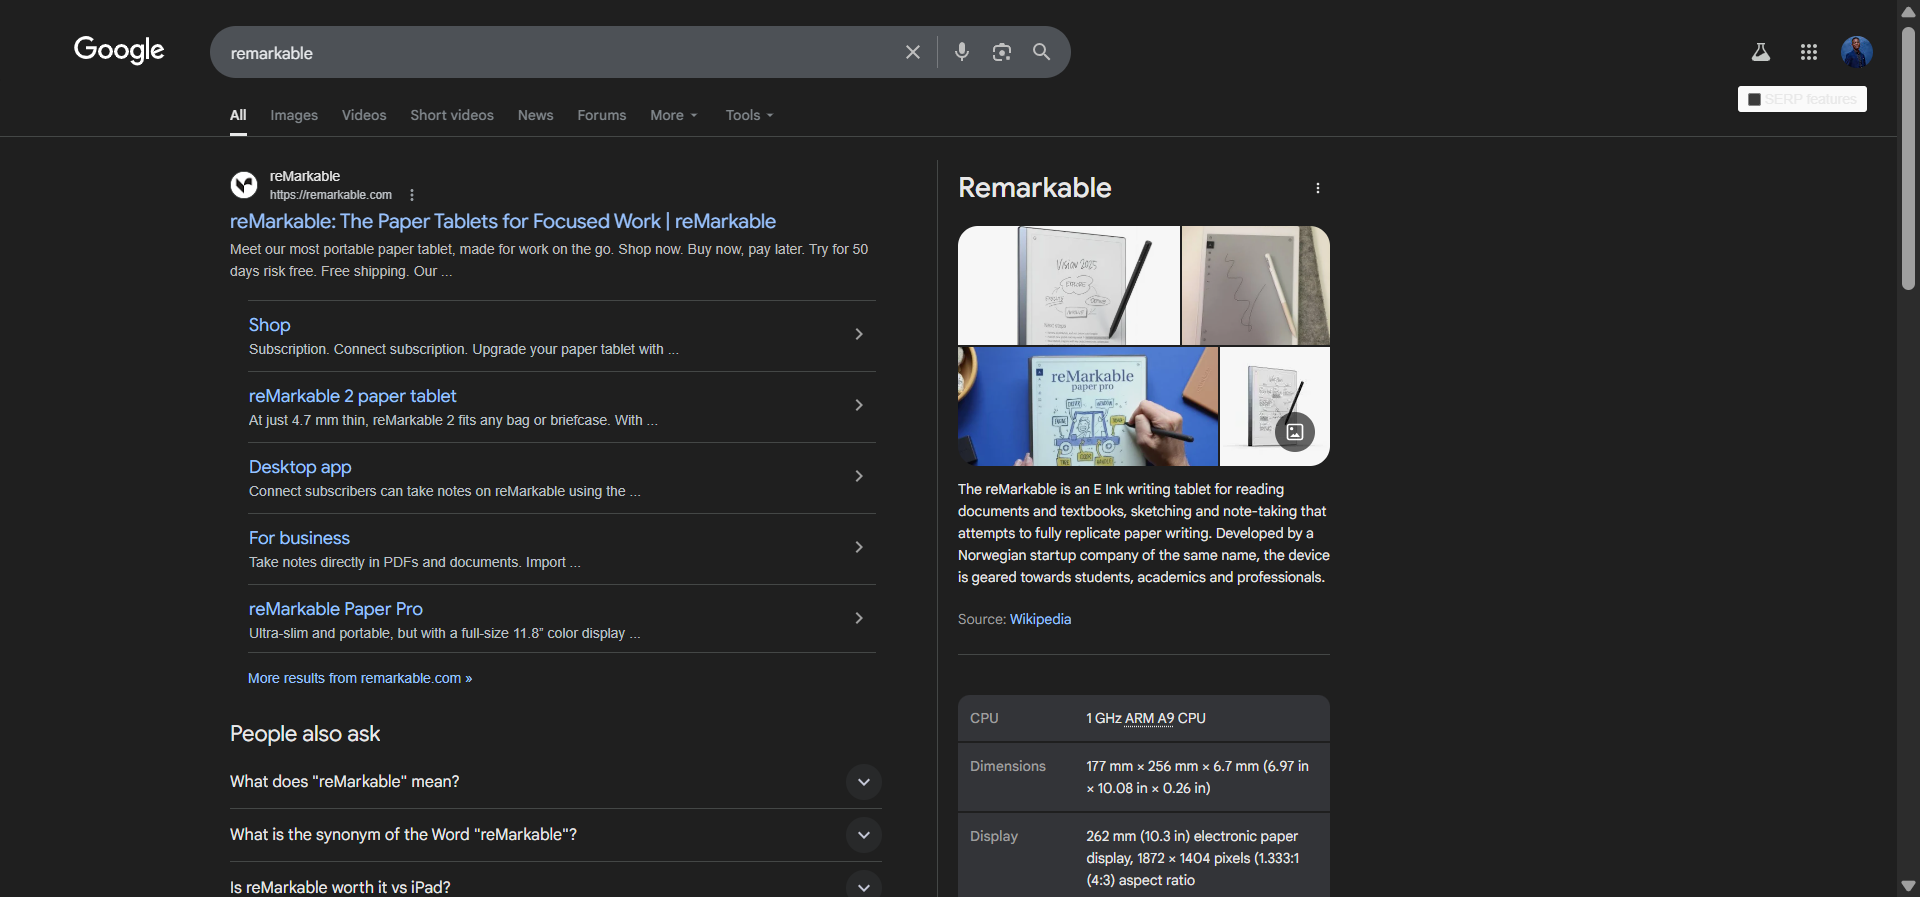Click chevron on the Shop row
1920x897 pixels.
[x=859, y=334]
